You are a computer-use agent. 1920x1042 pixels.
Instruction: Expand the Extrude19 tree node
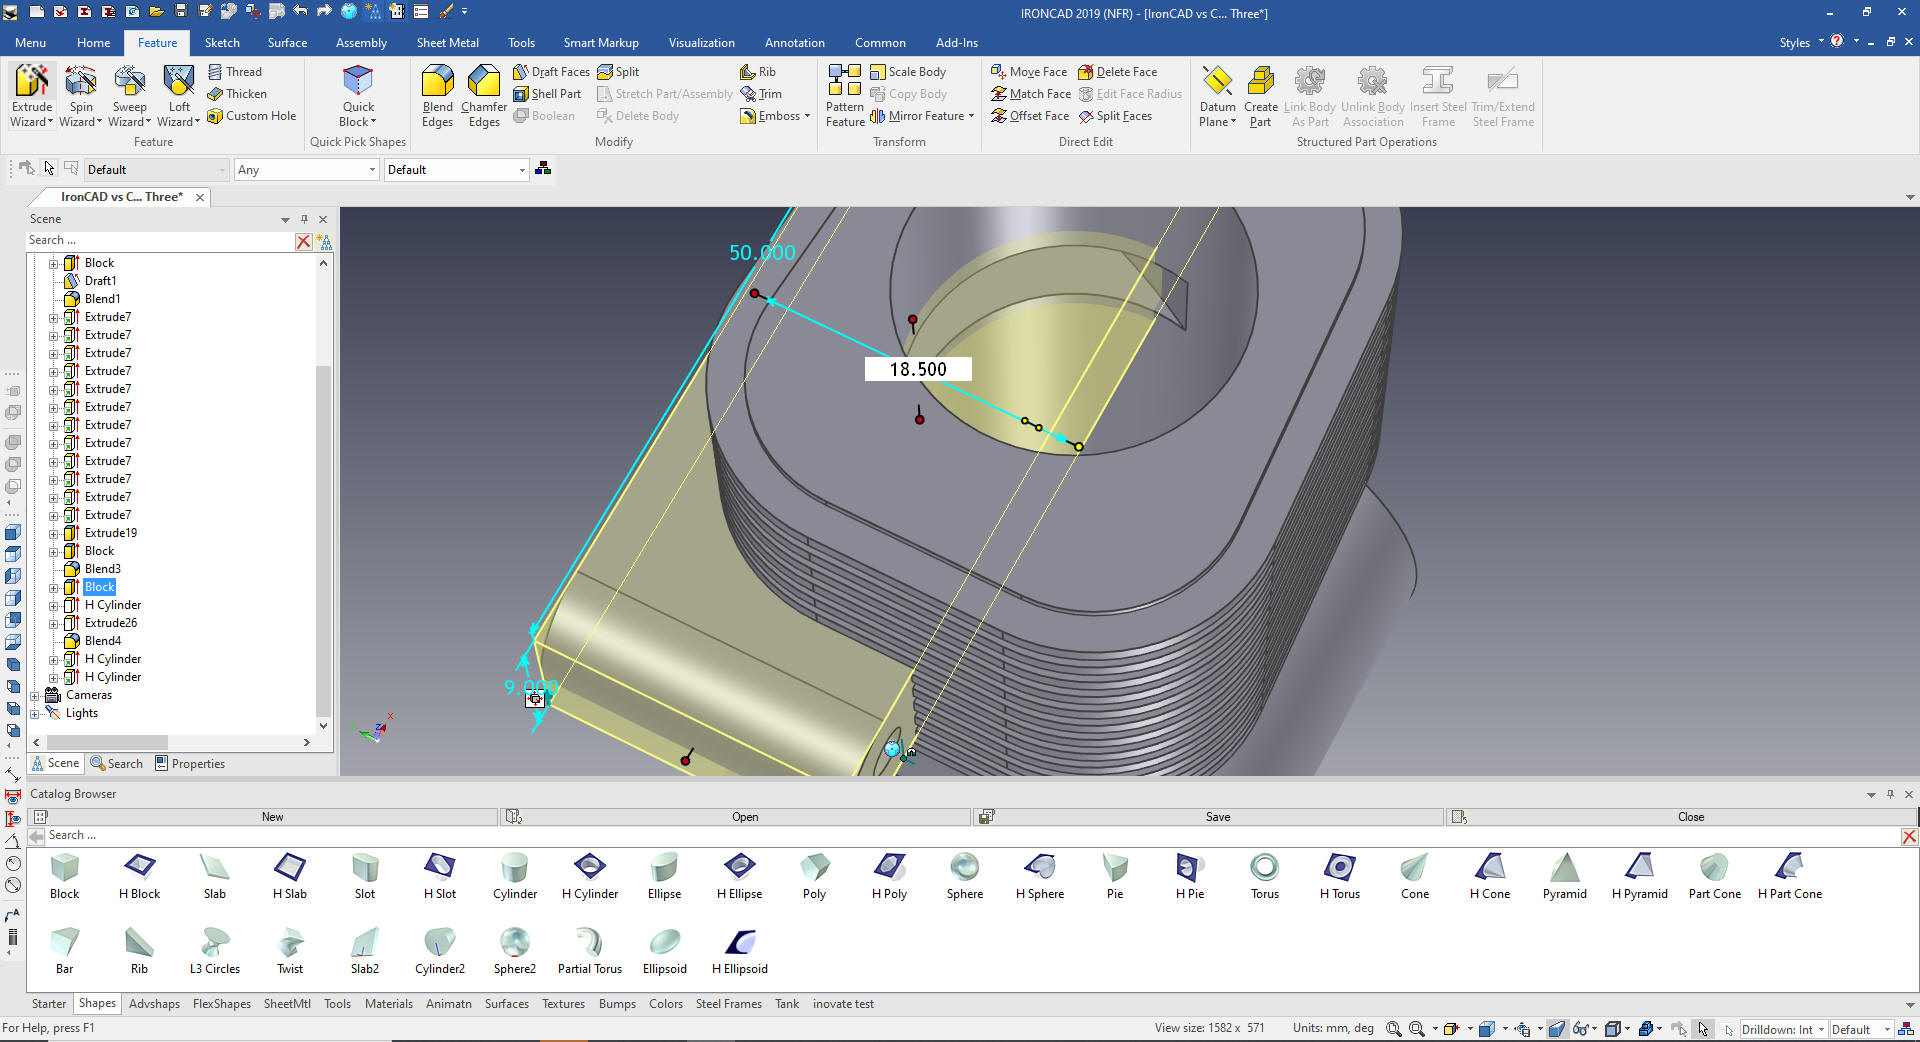pyautogui.click(x=54, y=534)
